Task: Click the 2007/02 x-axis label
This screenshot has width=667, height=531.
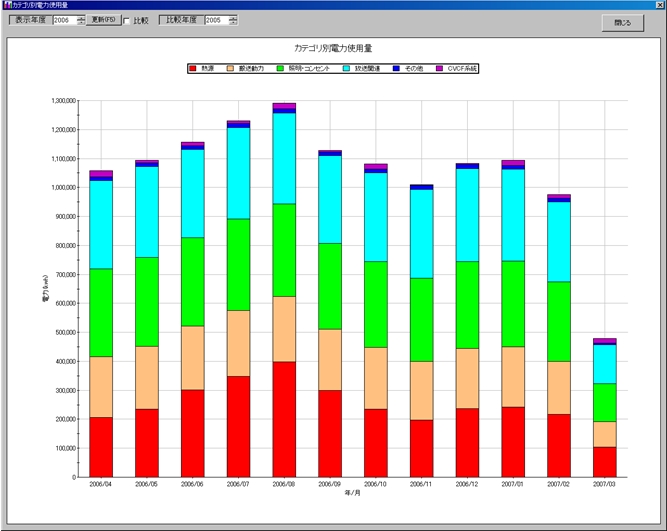Action: [x=559, y=484]
